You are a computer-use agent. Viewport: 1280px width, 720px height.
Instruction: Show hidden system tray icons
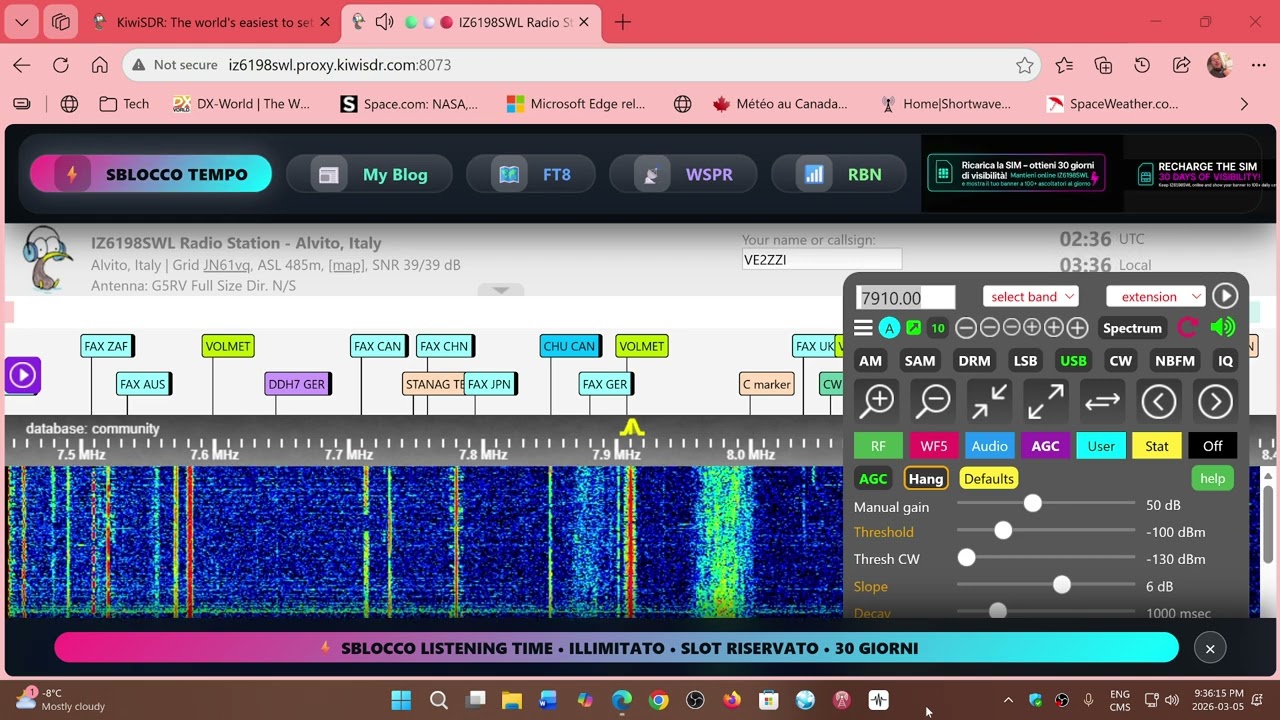coord(1008,700)
